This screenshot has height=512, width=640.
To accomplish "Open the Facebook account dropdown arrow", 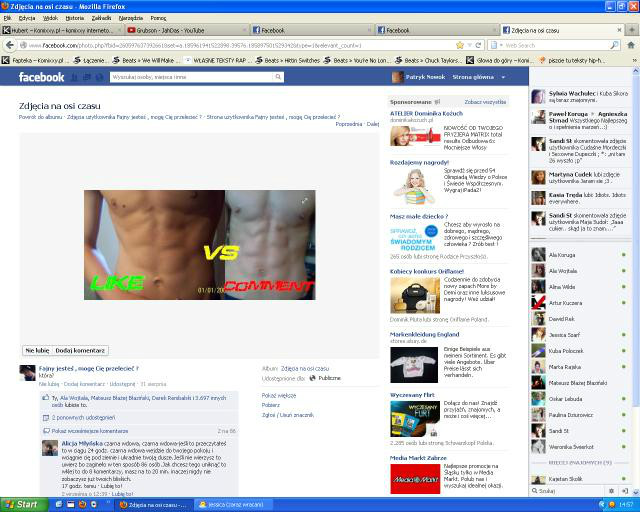I will click(x=503, y=77).
